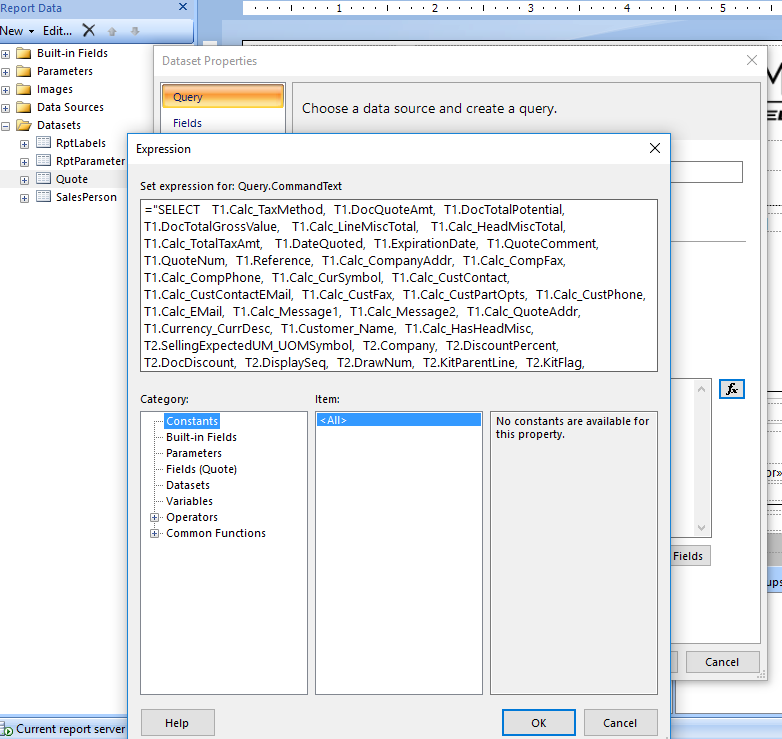Select the Built-in Fields folder icon

point(23,53)
